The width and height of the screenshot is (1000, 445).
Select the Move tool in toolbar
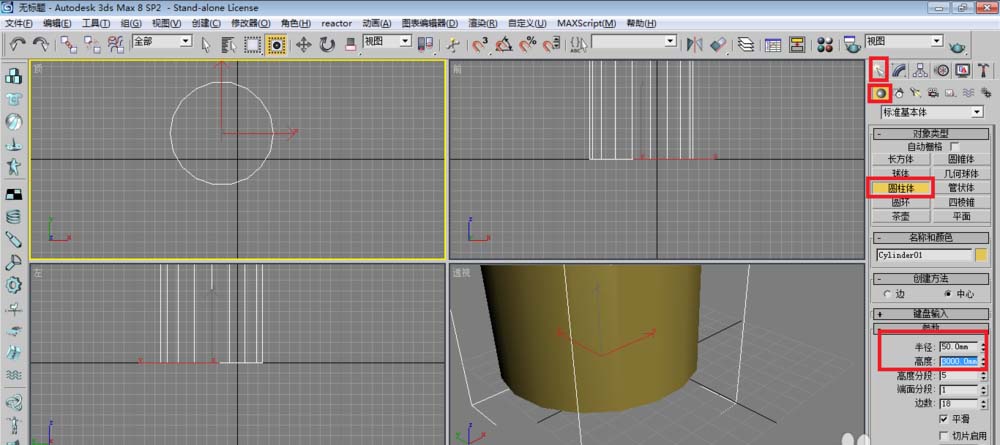click(x=304, y=44)
